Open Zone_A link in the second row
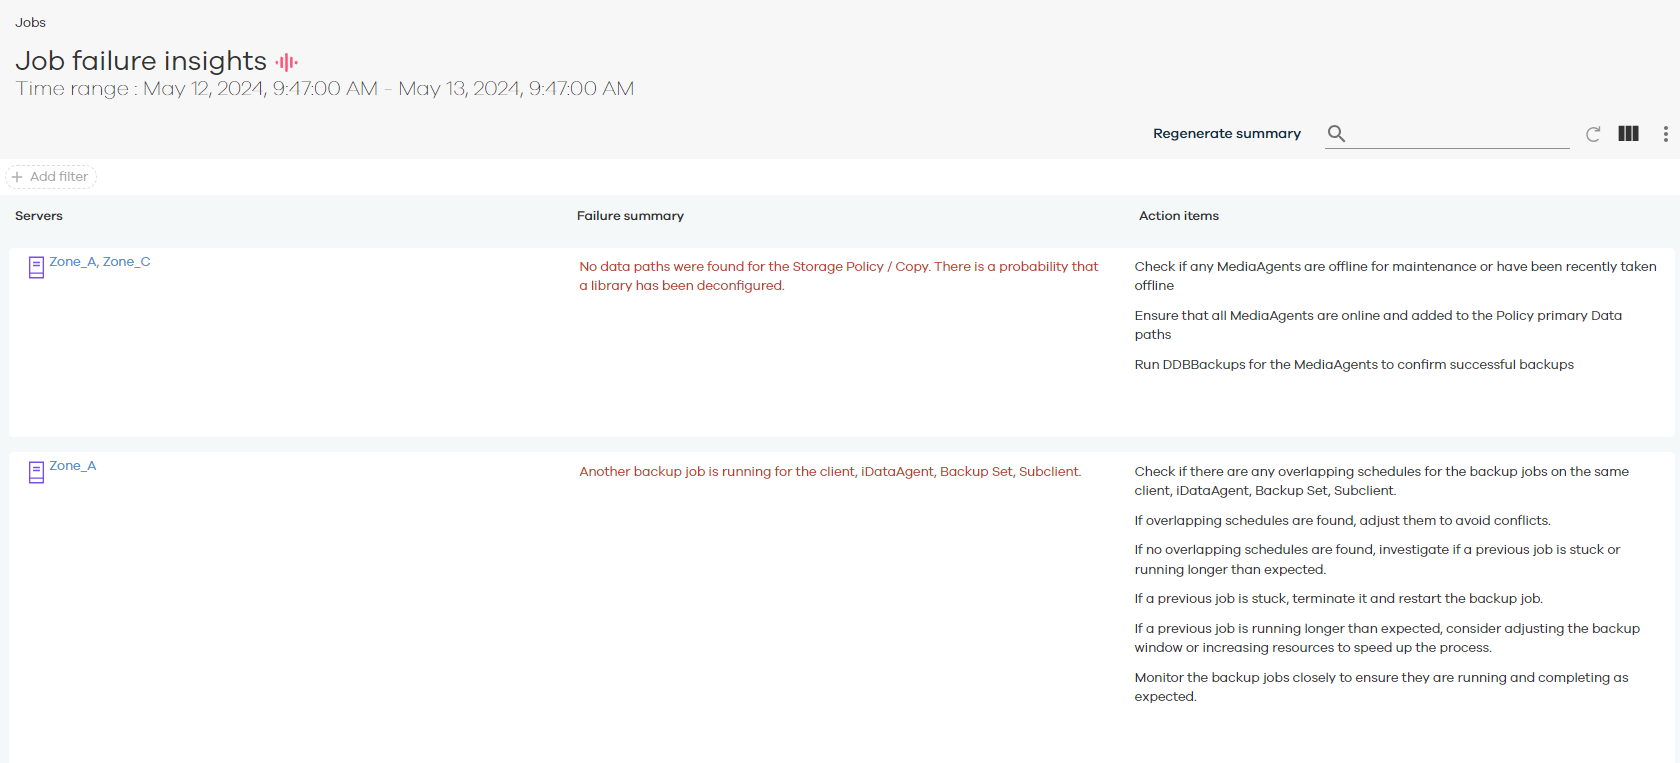This screenshot has height=763, width=1680. click(x=73, y=466)
